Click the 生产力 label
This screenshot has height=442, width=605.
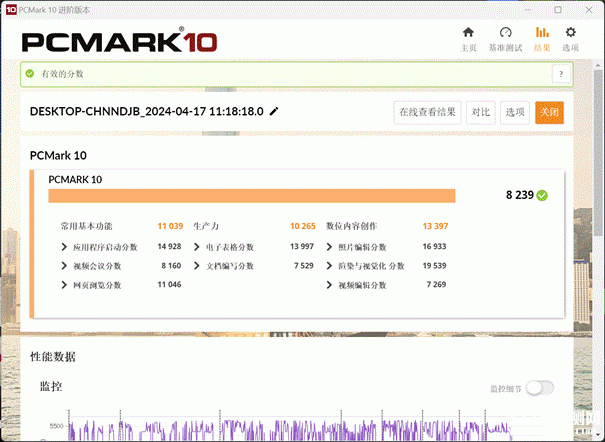(x=206, y=226)
